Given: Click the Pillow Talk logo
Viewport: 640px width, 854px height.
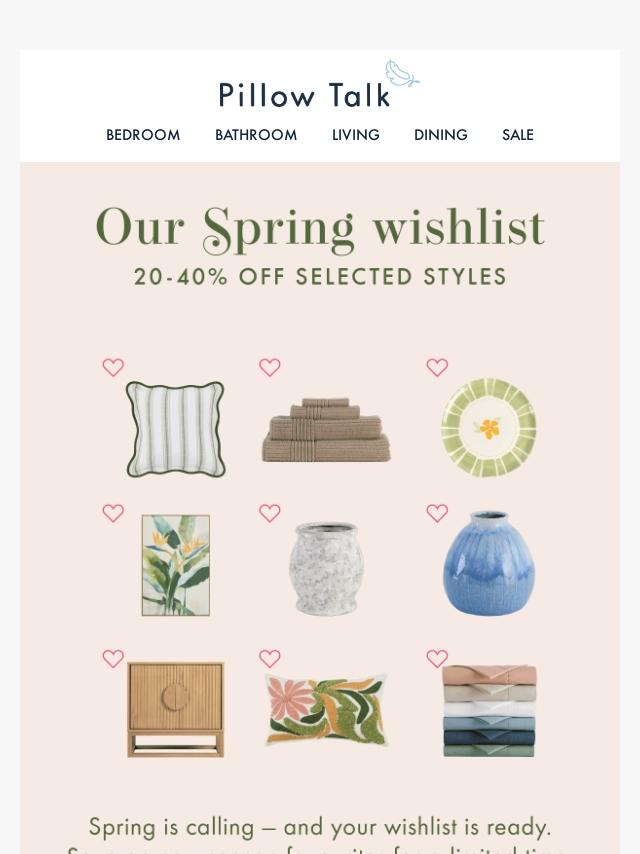Looking at the screenshot, I should coord(319,84).
